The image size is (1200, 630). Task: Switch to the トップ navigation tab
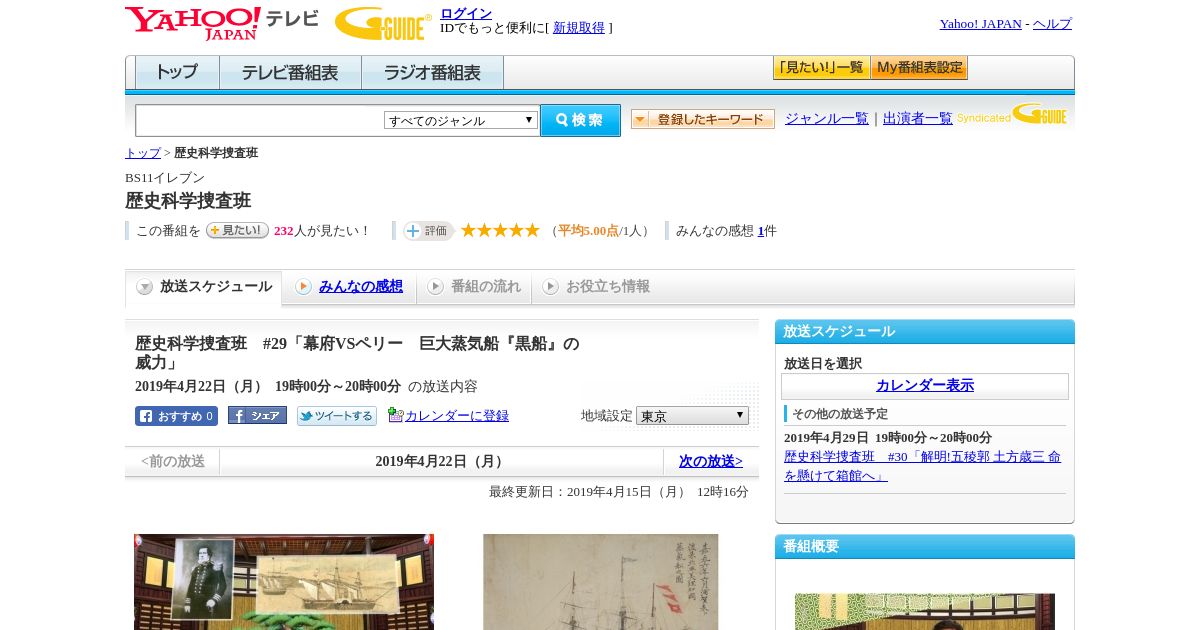[x=177, y=73]
